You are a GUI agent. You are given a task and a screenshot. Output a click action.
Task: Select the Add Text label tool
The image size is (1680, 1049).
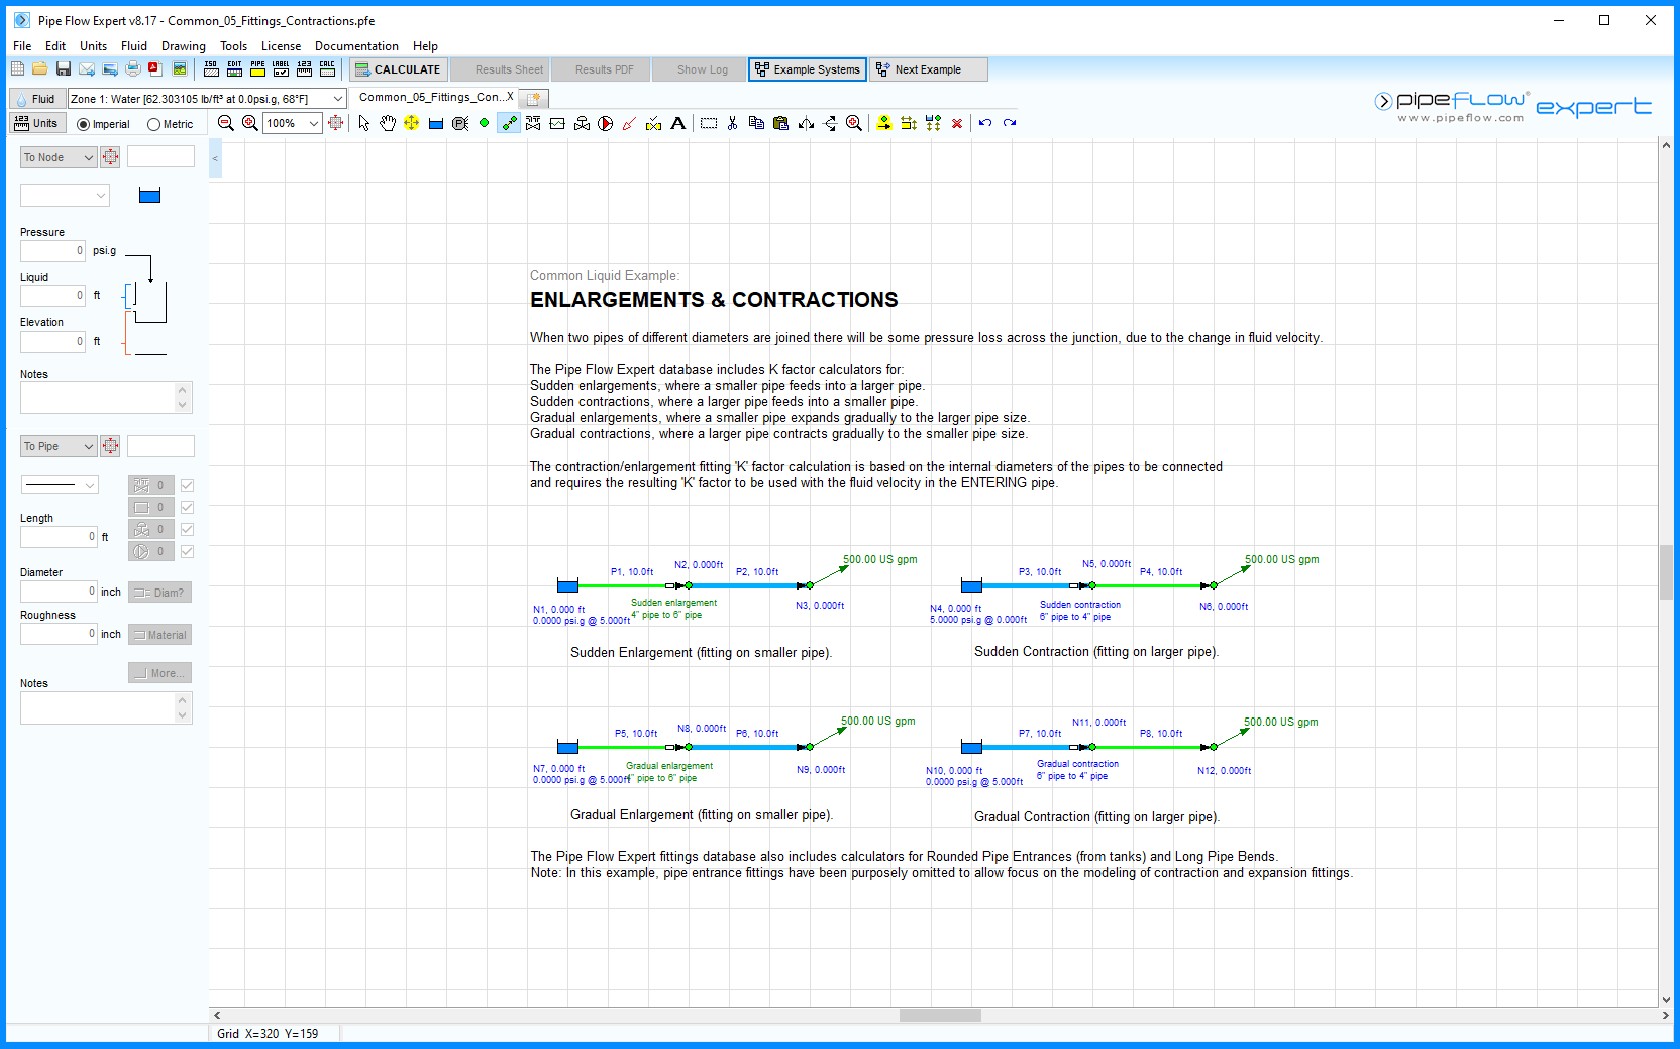click(x=678, y=123)
